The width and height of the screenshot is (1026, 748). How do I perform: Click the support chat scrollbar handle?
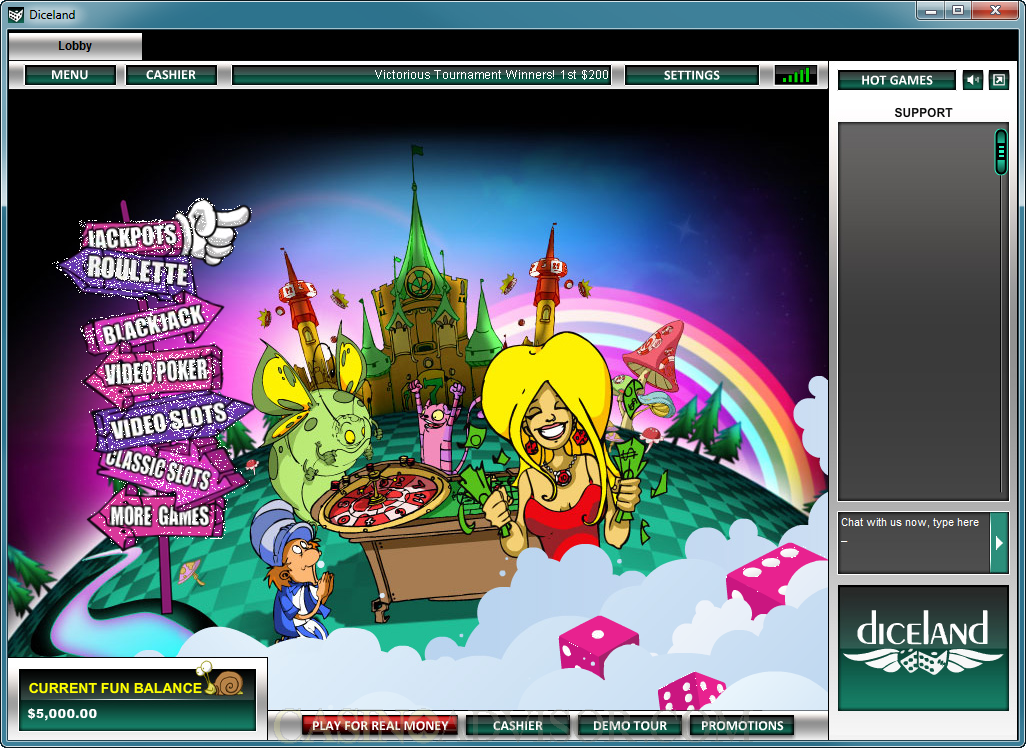[x=1000, y=152]
